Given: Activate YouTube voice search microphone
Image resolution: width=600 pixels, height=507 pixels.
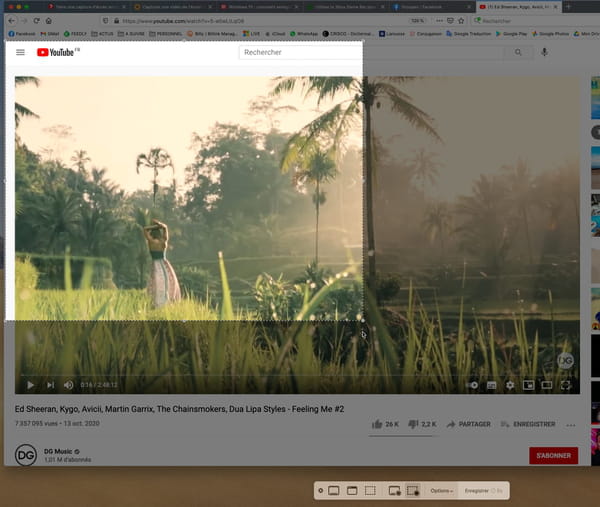Looking at the screenshot, I should coord(544,52).
